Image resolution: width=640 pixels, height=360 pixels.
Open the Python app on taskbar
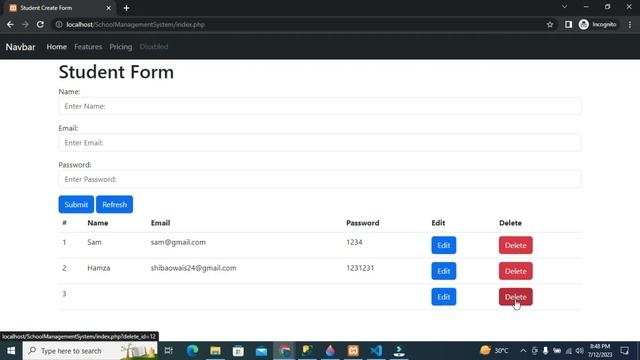(x=307, y=351)
